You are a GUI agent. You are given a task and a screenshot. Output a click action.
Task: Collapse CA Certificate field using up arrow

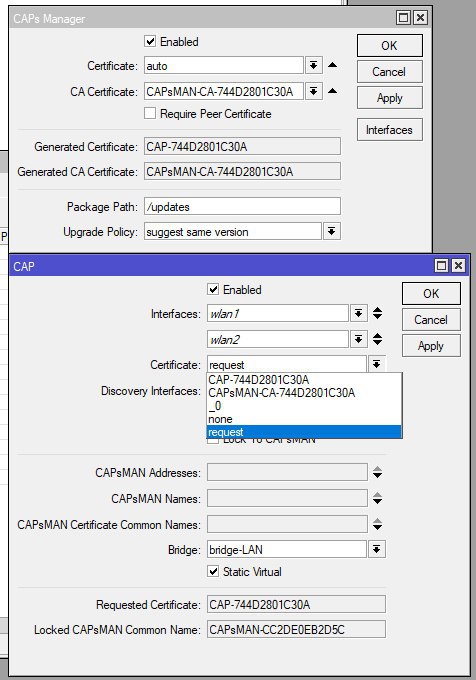coord(333,91)
